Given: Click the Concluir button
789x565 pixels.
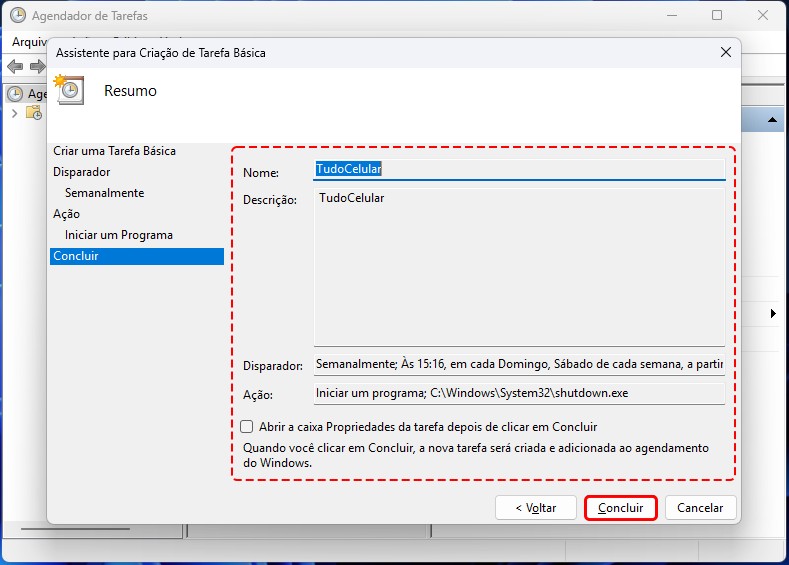Looking at the screenshot, I should 620,508.
